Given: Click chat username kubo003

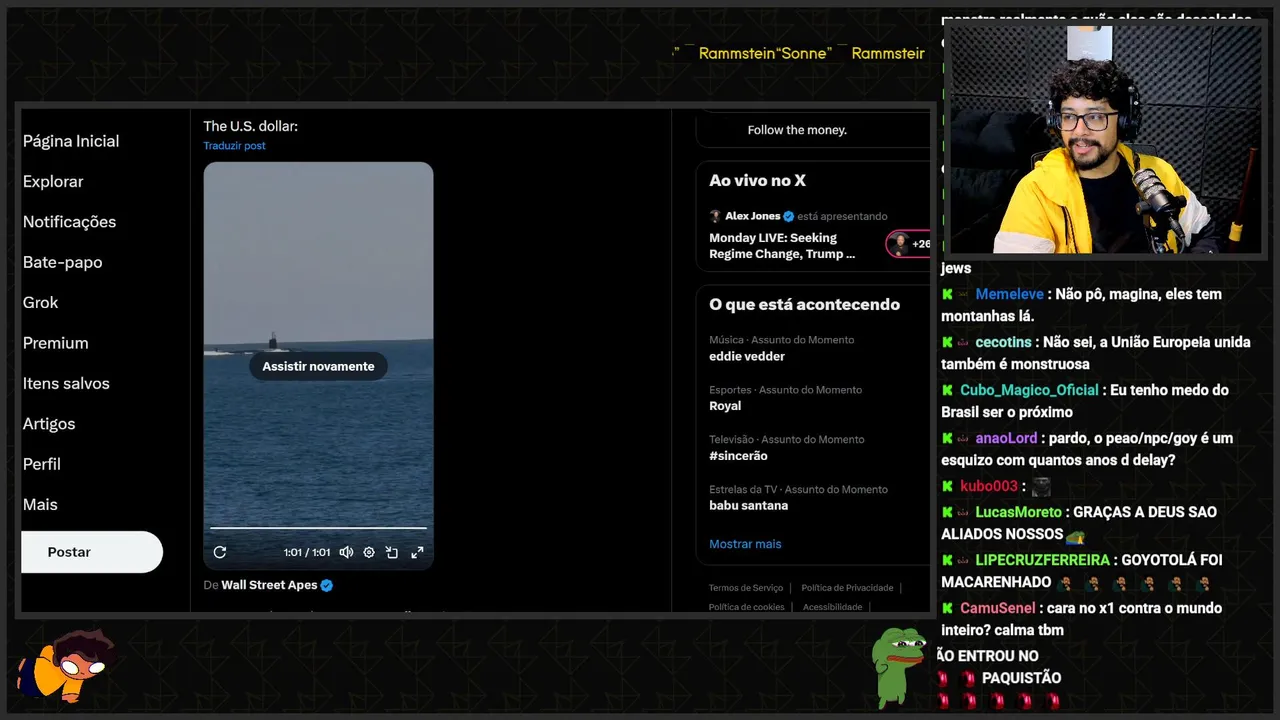Looking at the screenshot, I should (x=988, y=486).
